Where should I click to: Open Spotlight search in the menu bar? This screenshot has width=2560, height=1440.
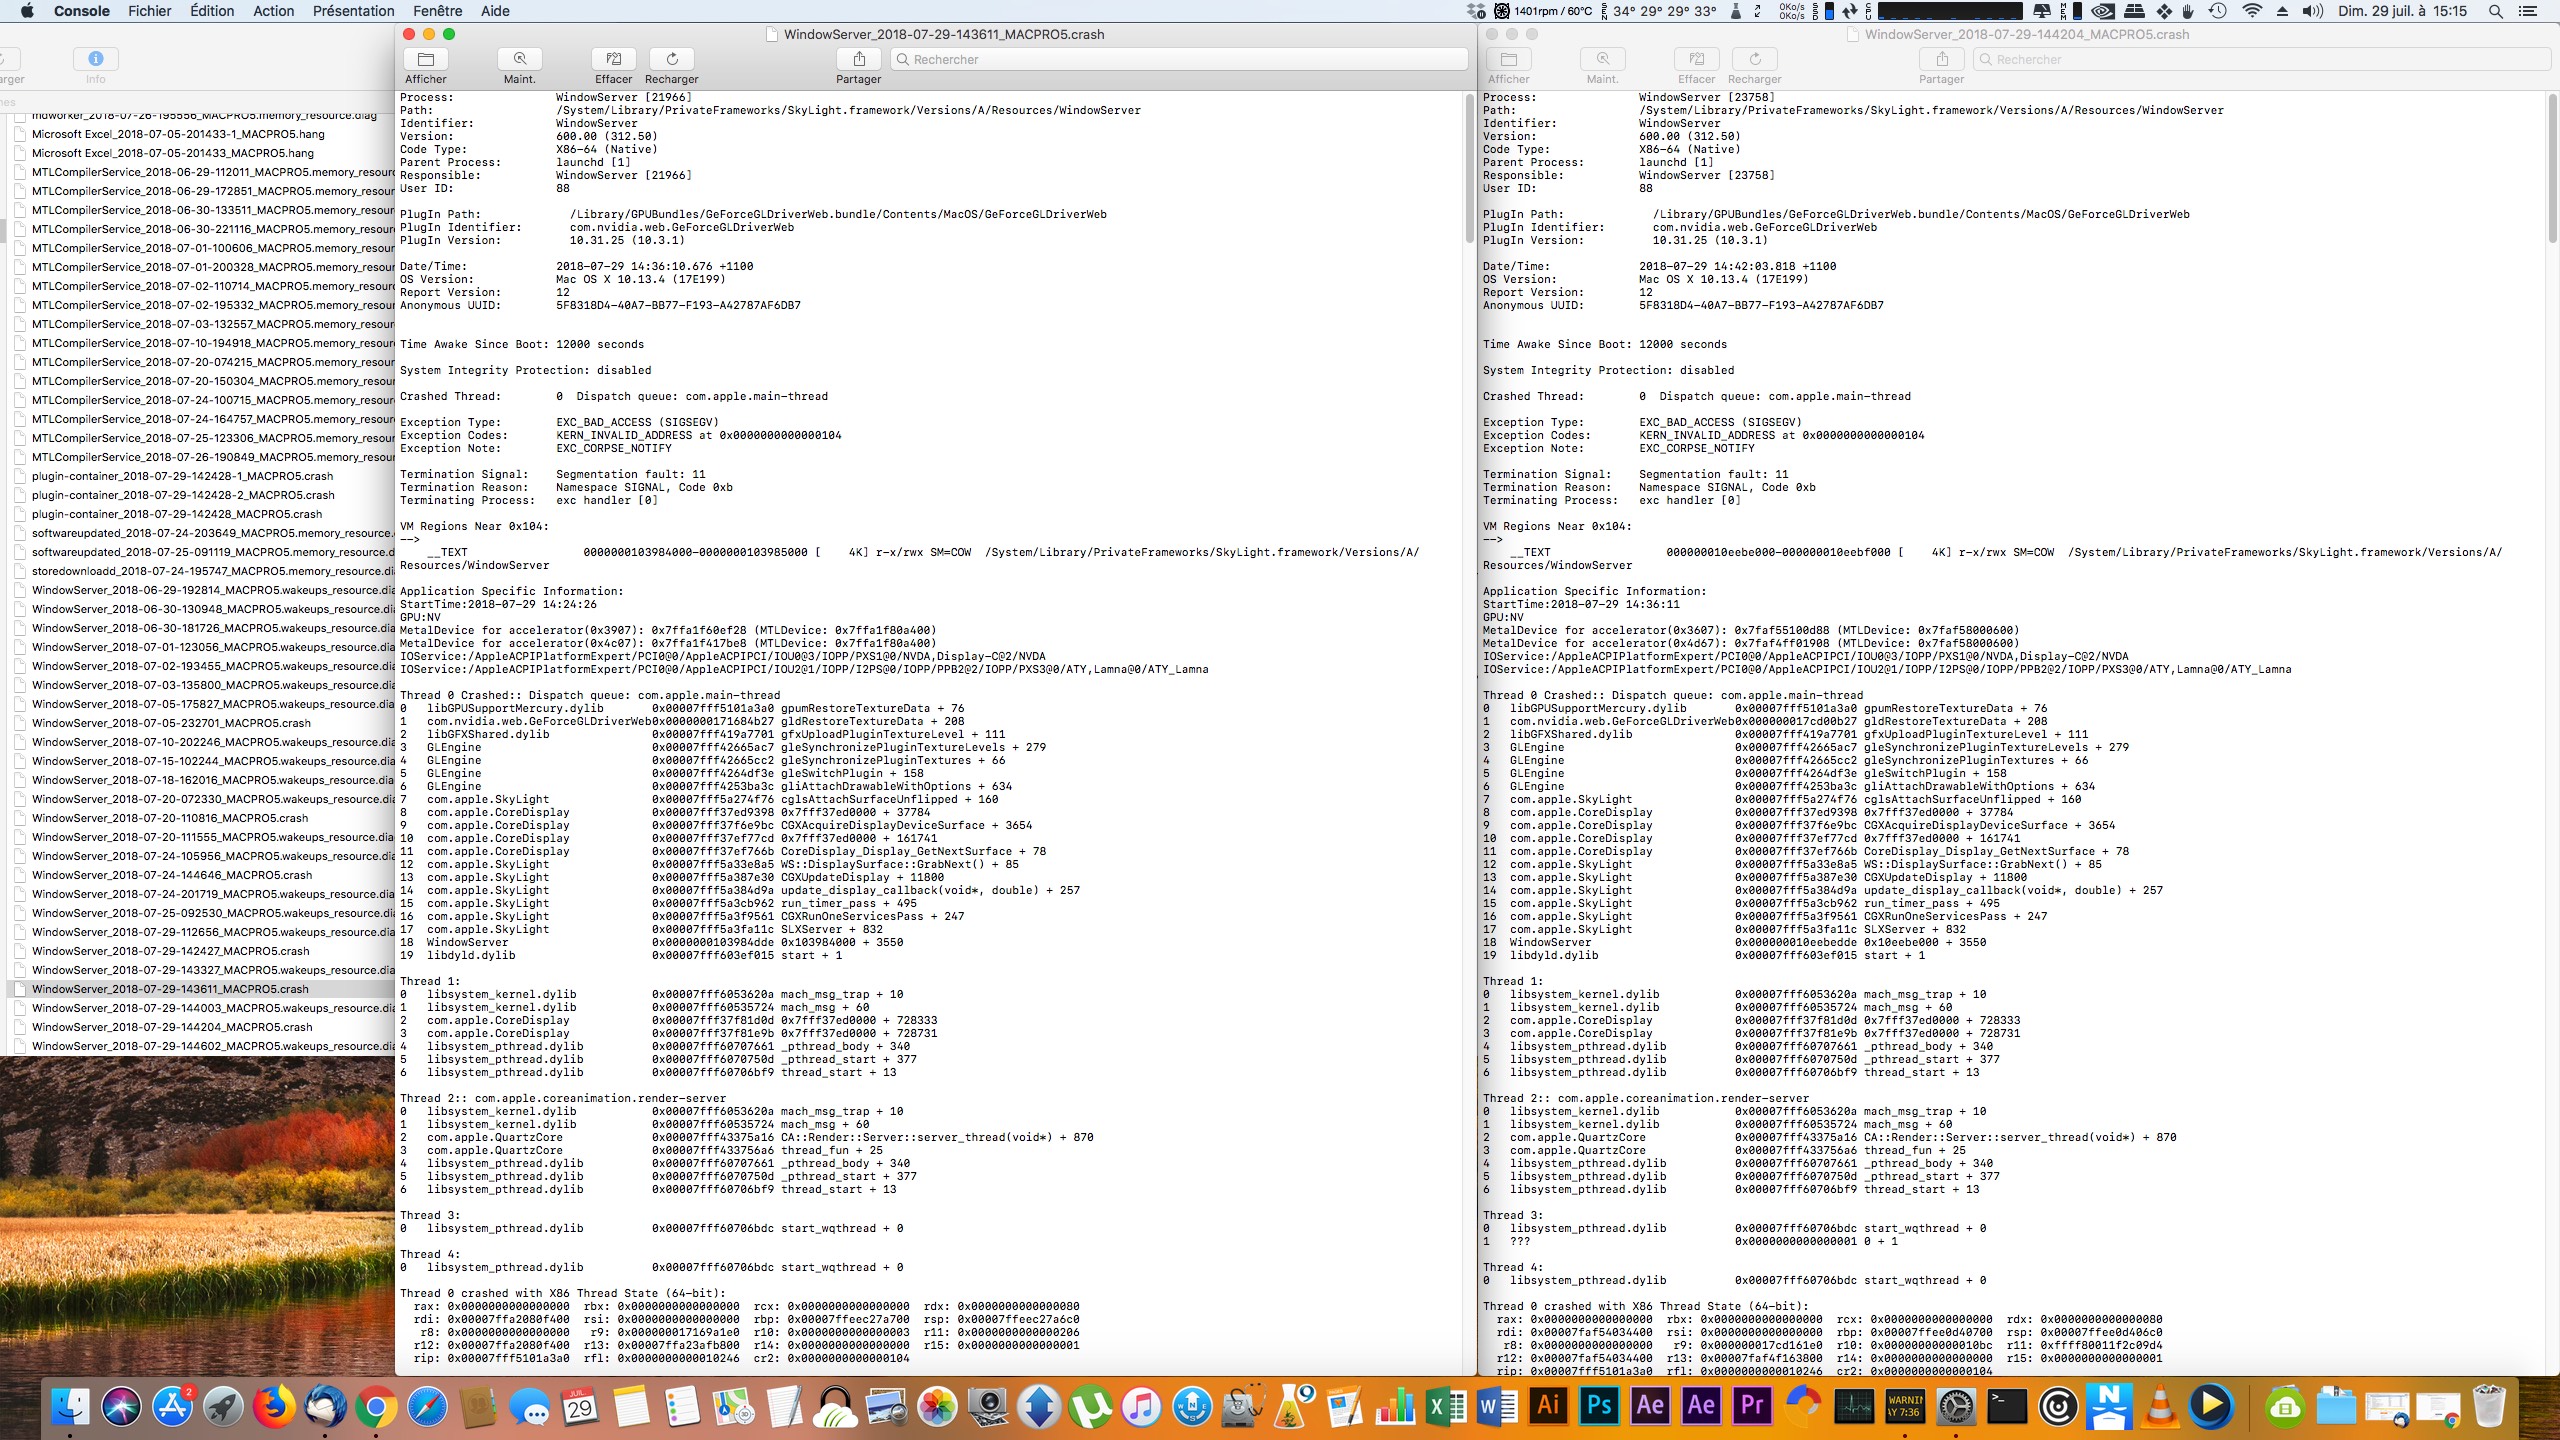pyautogui.click(x=2495, y=11)
